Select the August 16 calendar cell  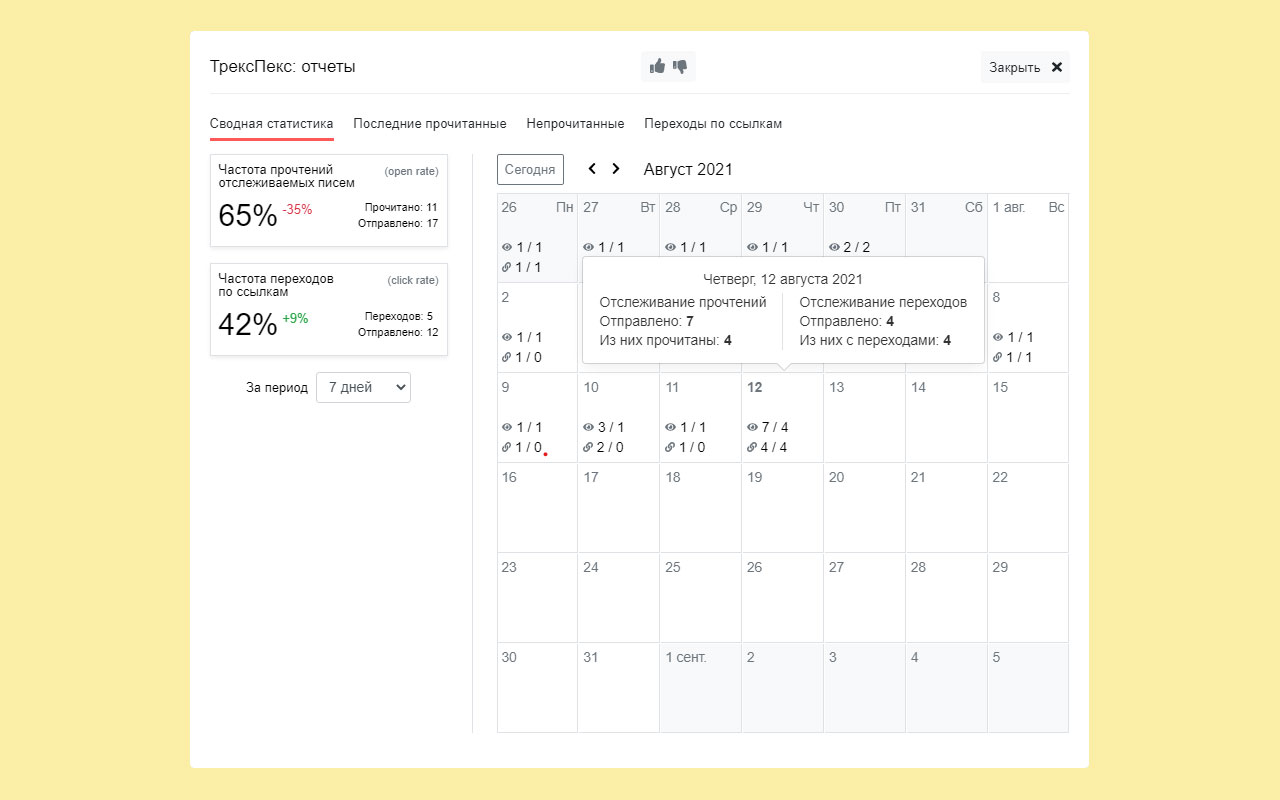point(538,507)
